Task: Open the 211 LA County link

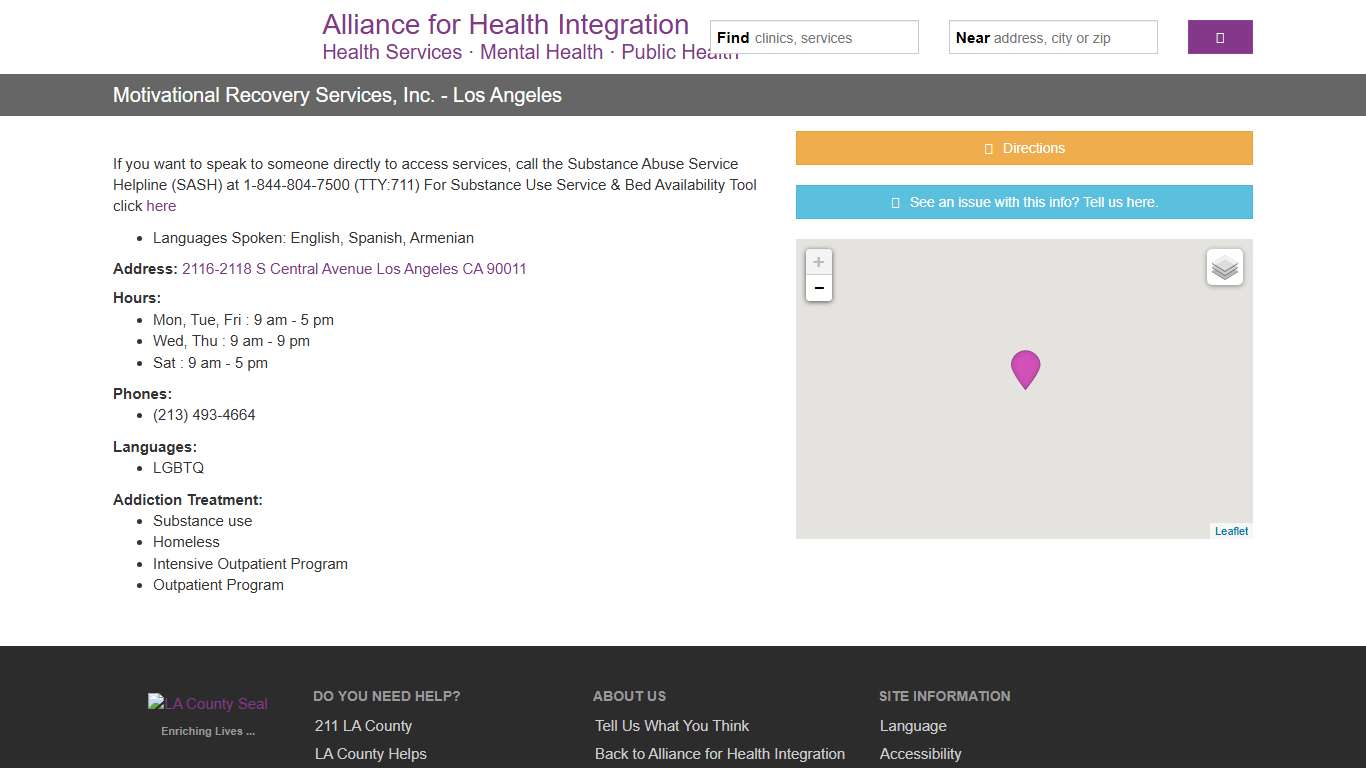Action: tap(363, 726)
